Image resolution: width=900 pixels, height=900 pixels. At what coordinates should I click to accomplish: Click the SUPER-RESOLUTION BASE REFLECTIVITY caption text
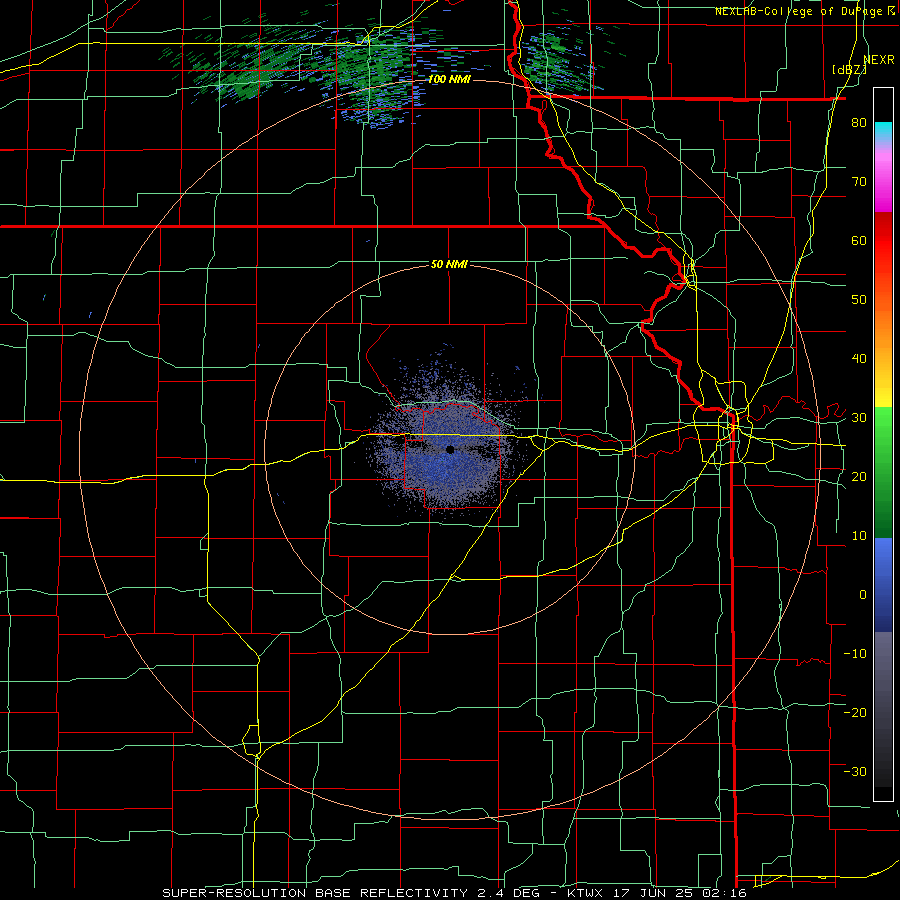(315, 893)
